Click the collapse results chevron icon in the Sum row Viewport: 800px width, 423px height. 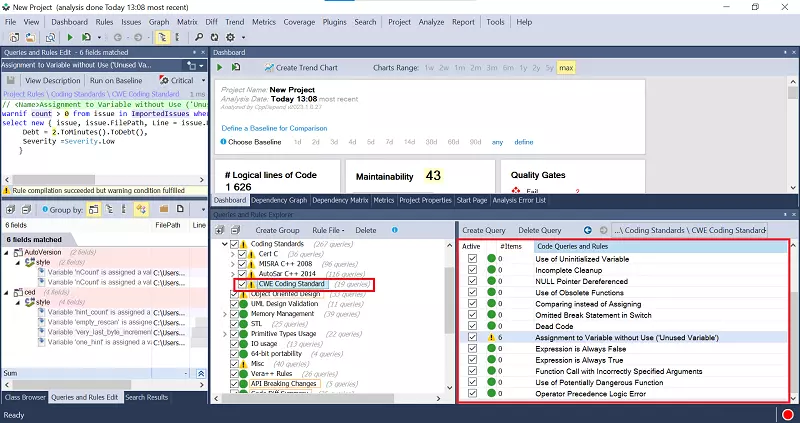point(201,374)
